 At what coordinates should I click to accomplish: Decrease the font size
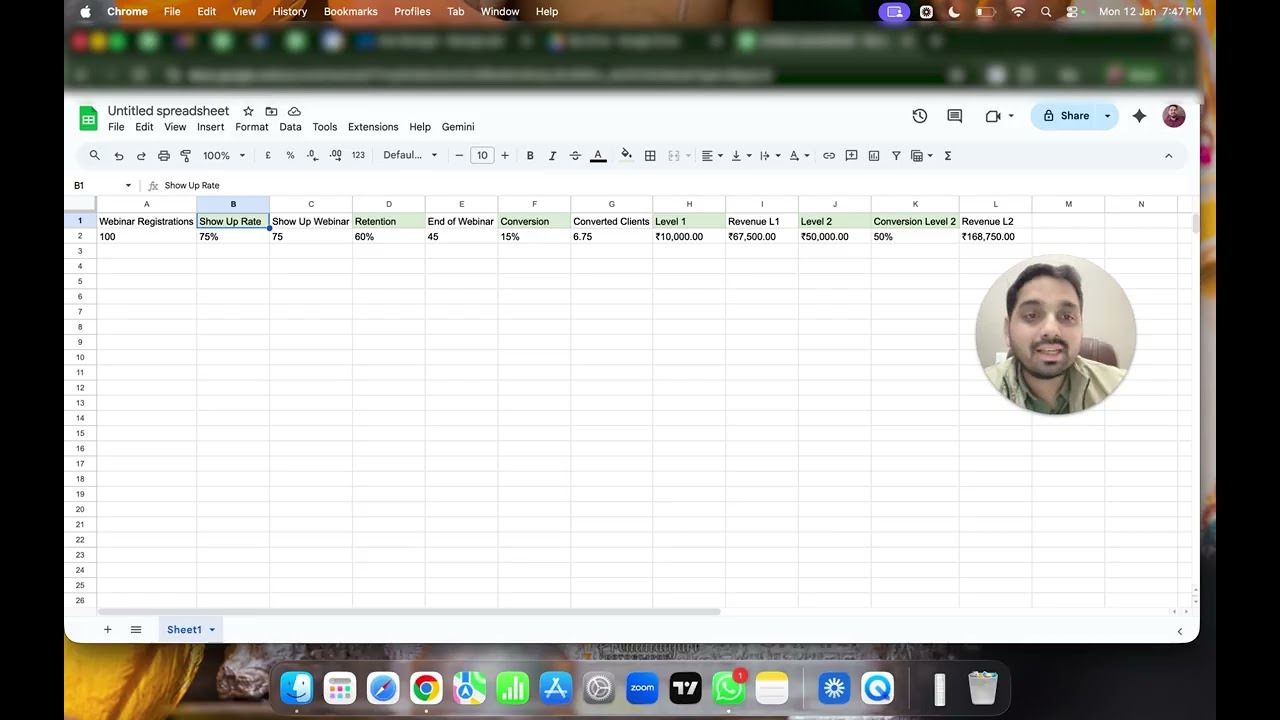pyautogui.click(x=459, y=156)
